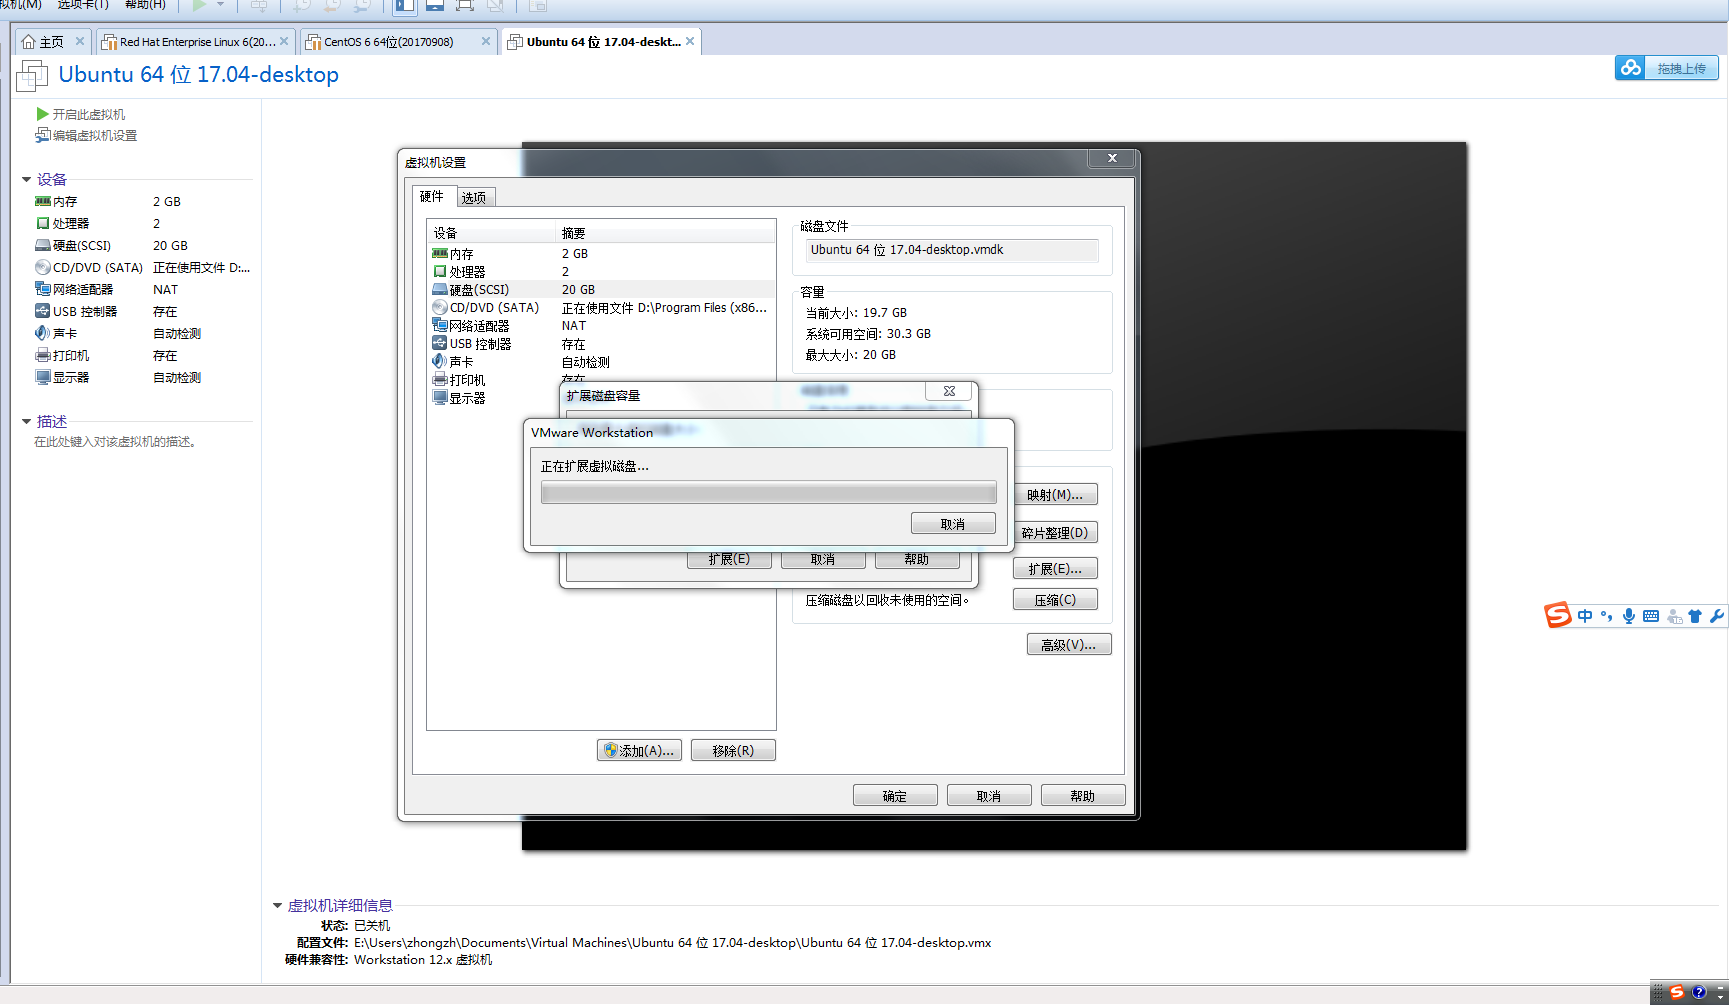Click 确定 in the virtual machine settings dialog
Image resolution: width=1729 pixels, height=1005 pixels.
895,796
